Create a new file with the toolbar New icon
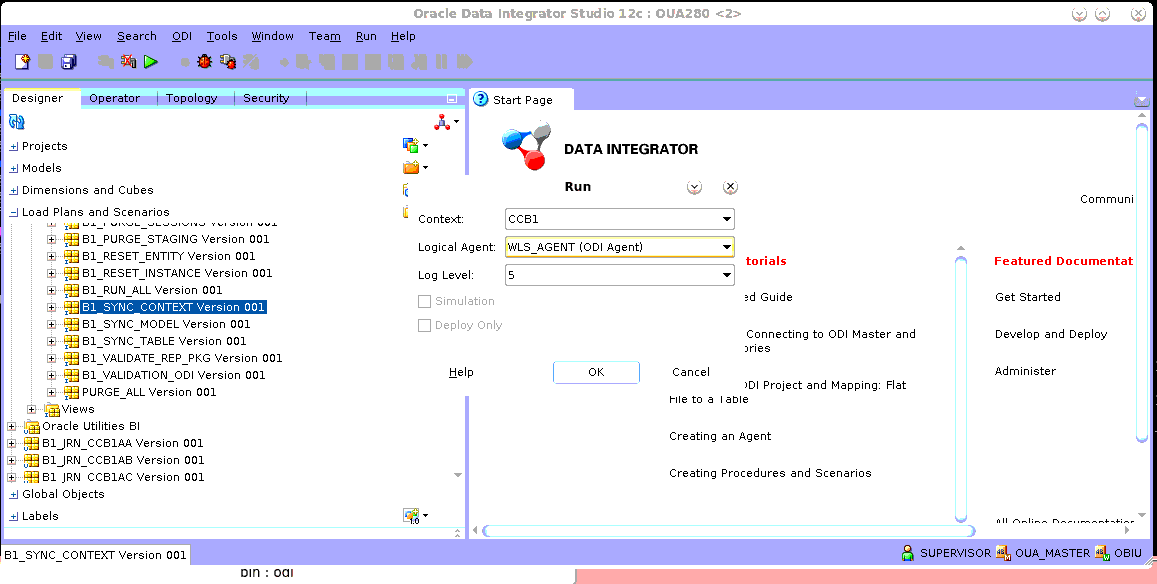The width and height of the screenshot is (1157, 584). [22, 62]
